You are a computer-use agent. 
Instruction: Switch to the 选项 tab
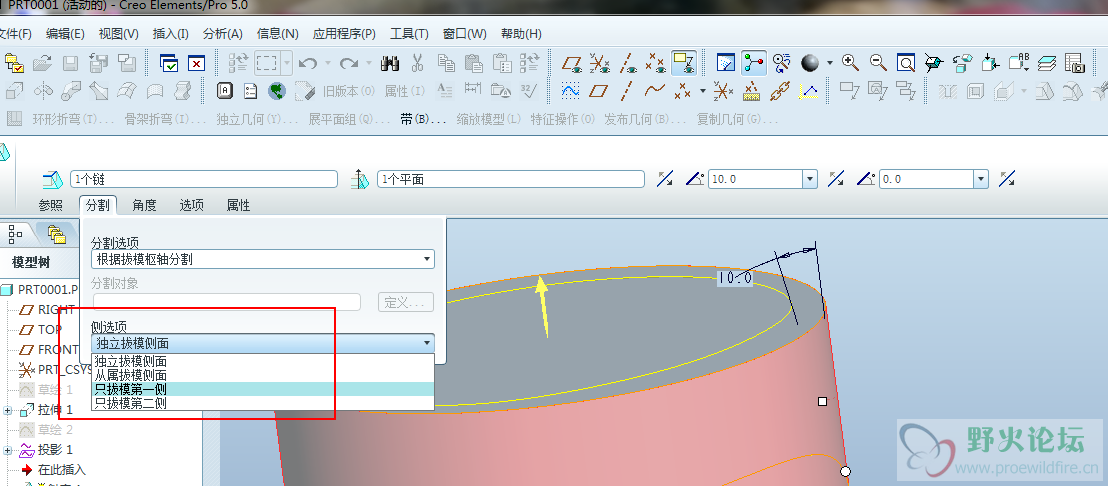click(191, 206)
